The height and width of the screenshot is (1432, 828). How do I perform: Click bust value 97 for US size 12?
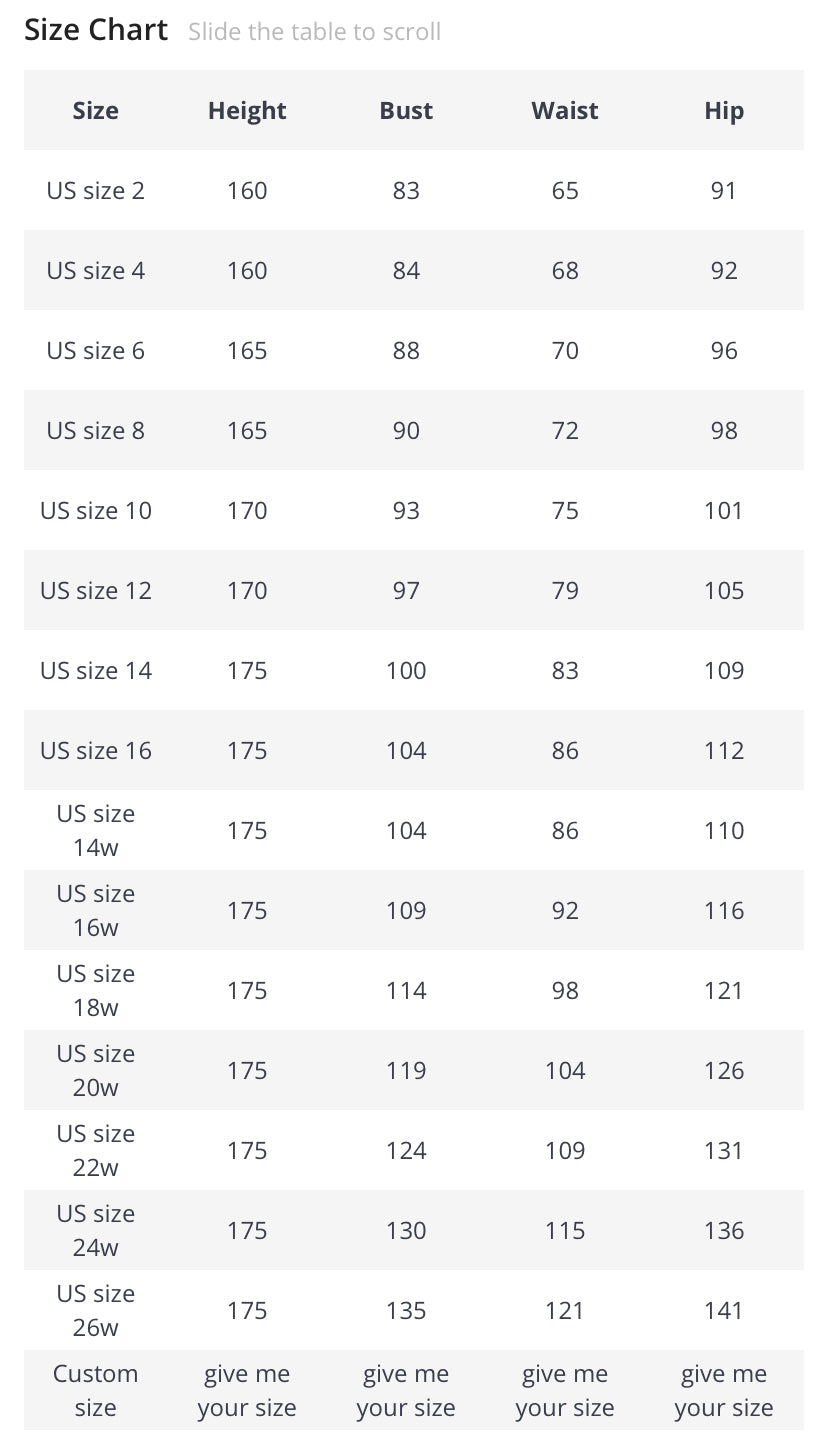click(x=406, y=590)
